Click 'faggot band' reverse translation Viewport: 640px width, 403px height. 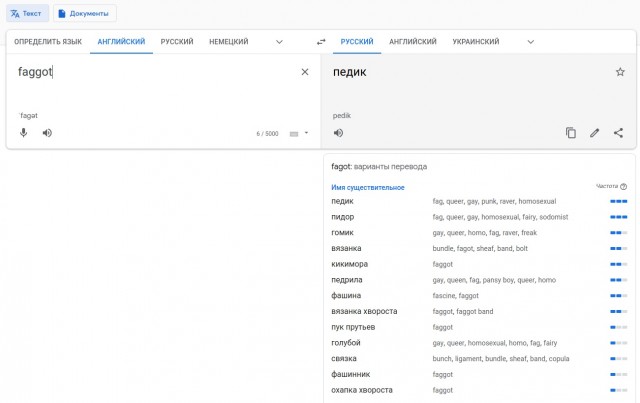[475, 312]
